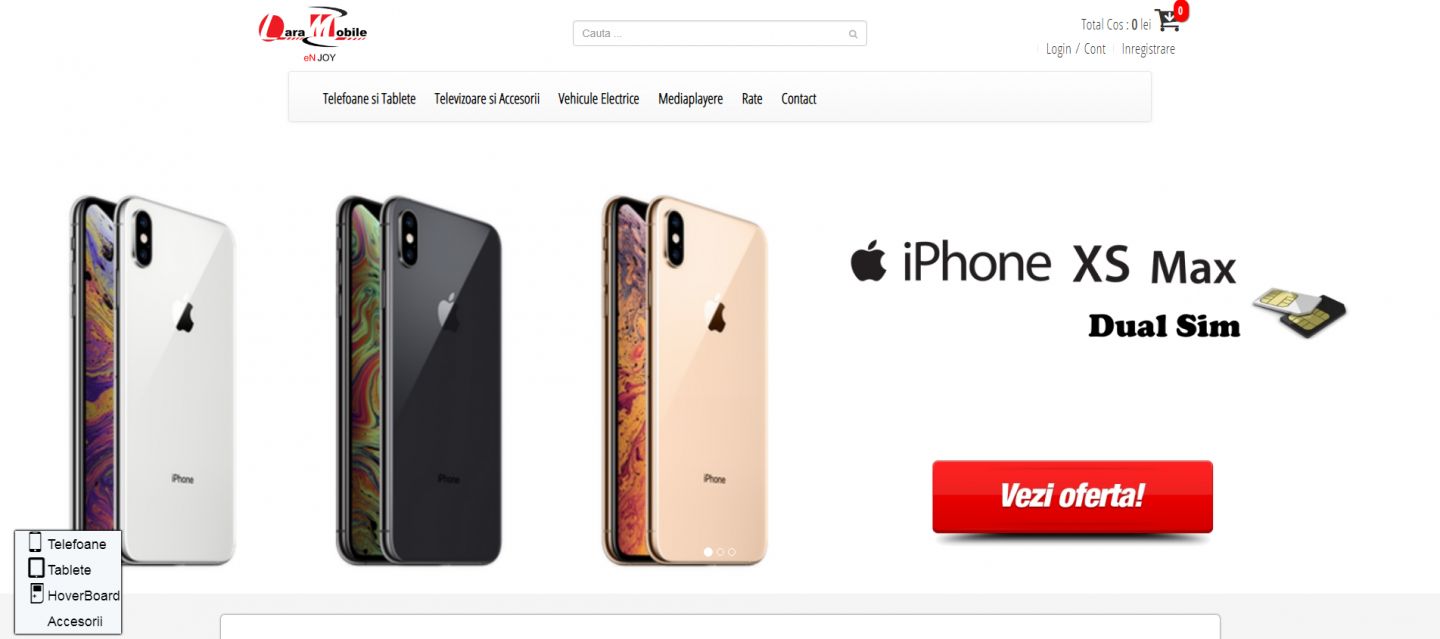Switch to the second carousel slide dot
Screen dimensions: 1440x639
coord(720,552)
